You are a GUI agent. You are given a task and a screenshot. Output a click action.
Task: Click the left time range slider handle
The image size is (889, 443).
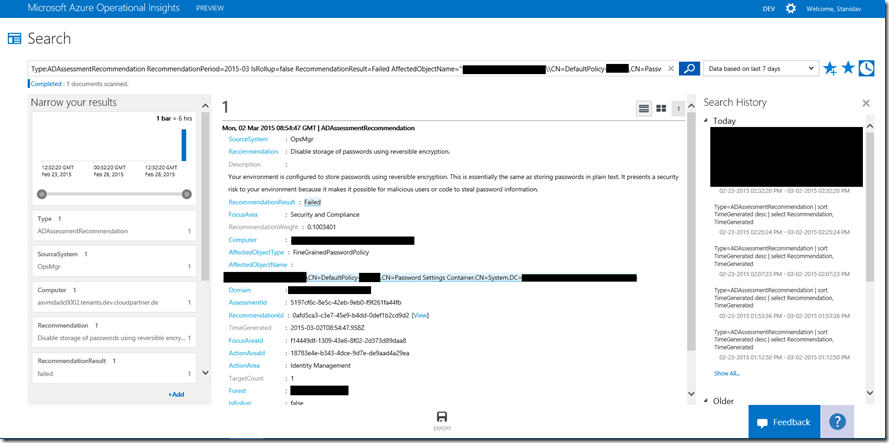click(42, 193)
